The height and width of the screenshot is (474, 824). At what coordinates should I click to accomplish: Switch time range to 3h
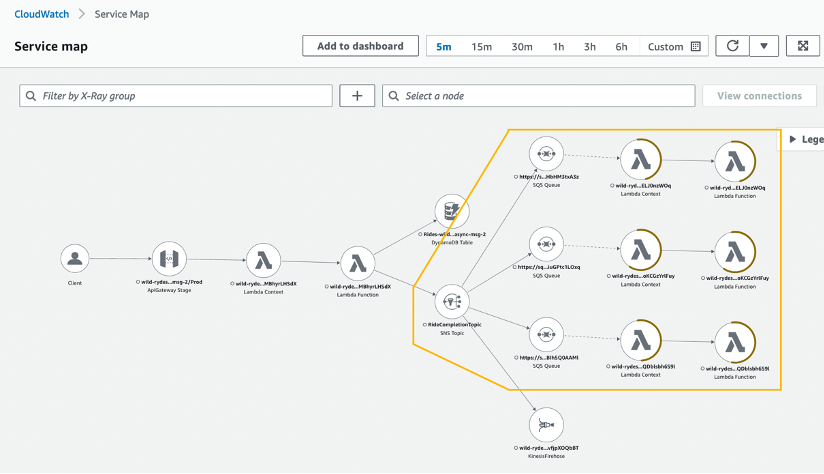click(590, 46)
